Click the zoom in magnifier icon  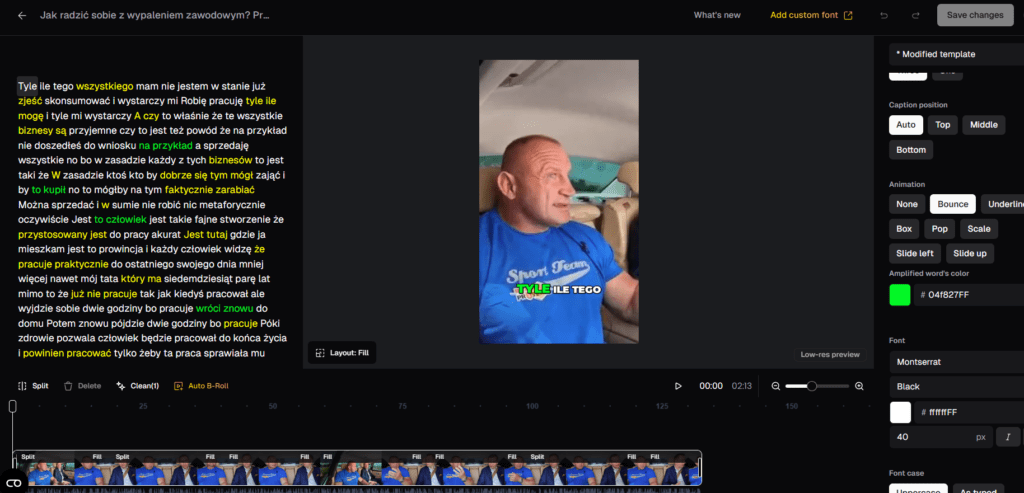(x=859, y=386)
